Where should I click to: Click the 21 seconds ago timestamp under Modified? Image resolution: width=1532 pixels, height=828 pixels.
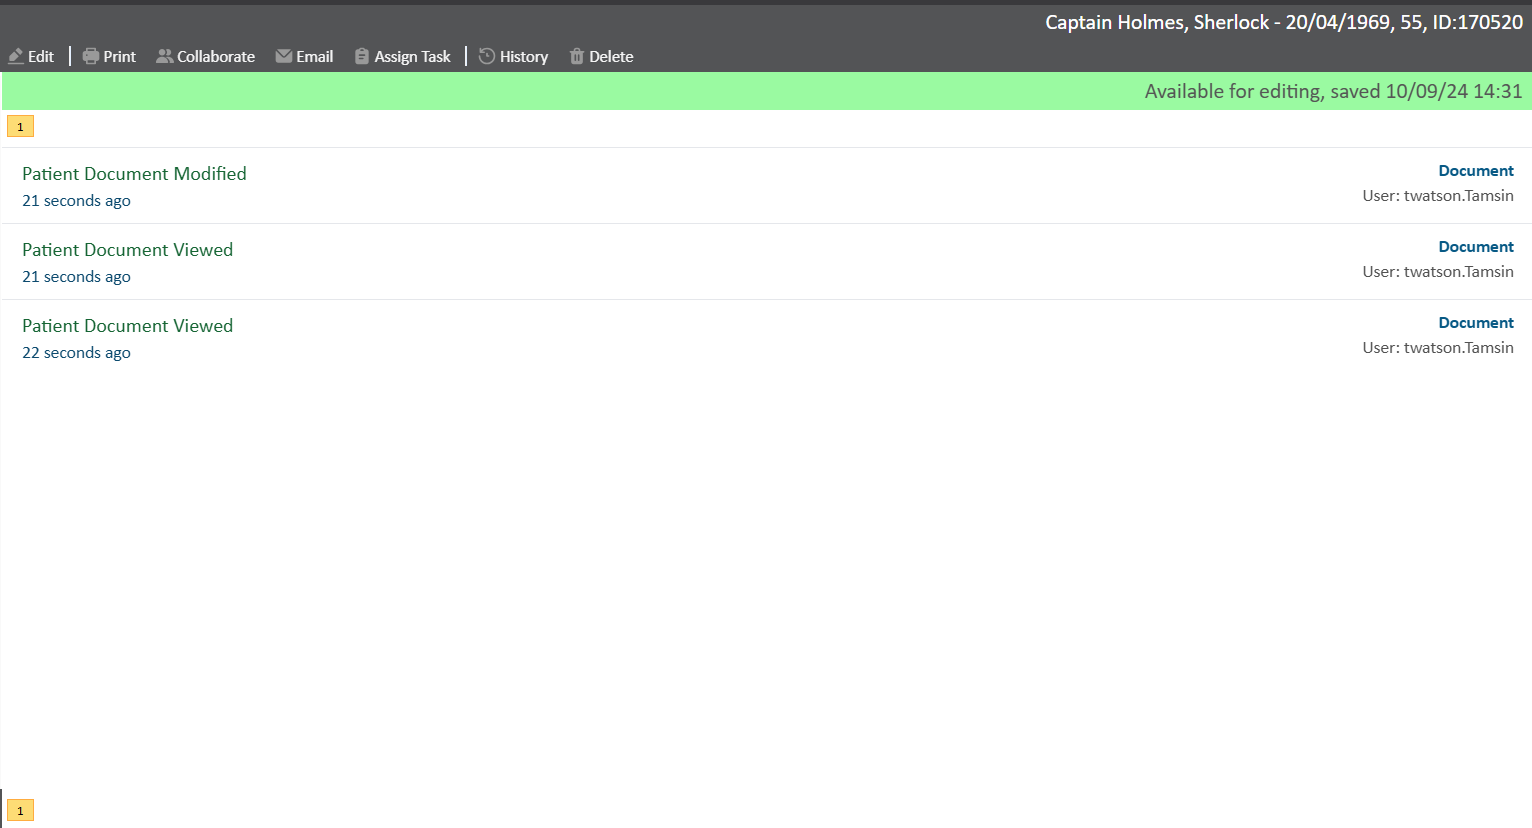[76, 201]
